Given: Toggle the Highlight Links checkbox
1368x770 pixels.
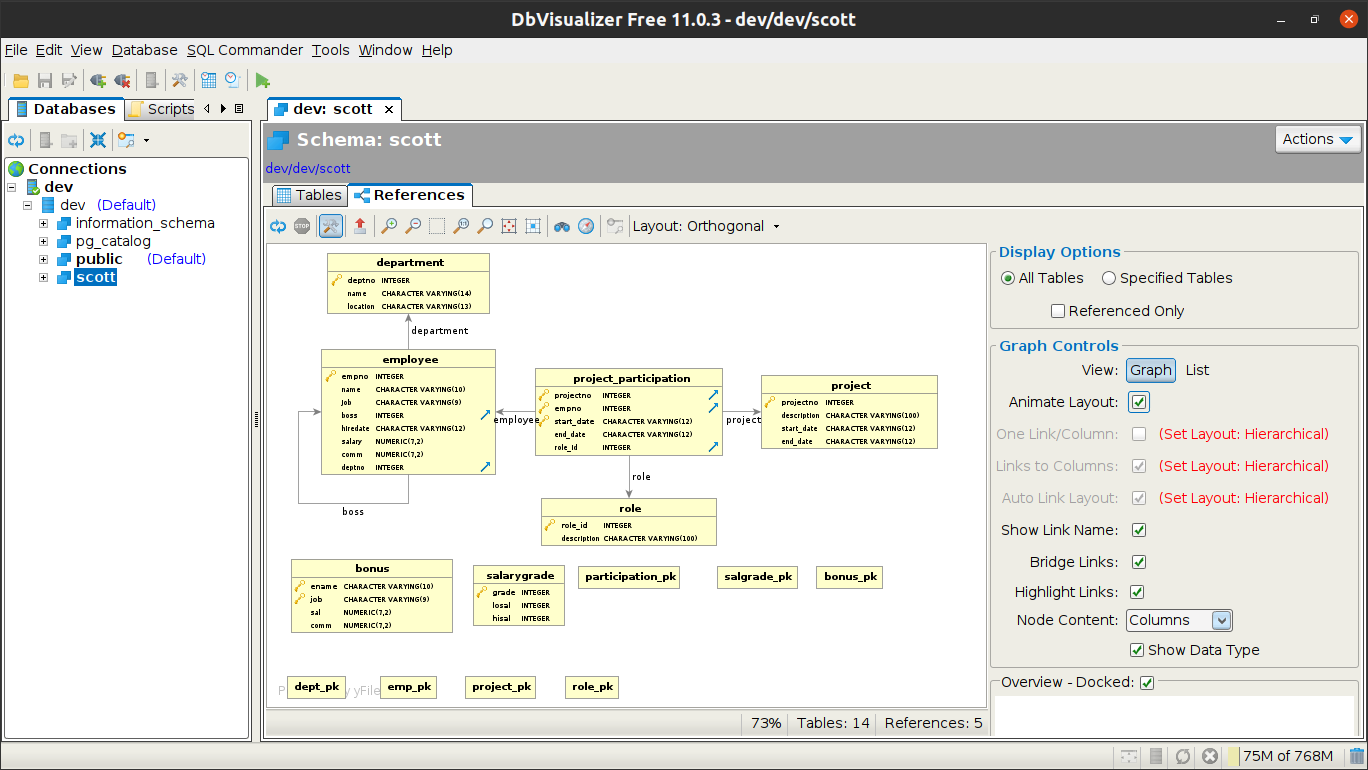Looking at the screenshot, I should (x=1139, y=592).
